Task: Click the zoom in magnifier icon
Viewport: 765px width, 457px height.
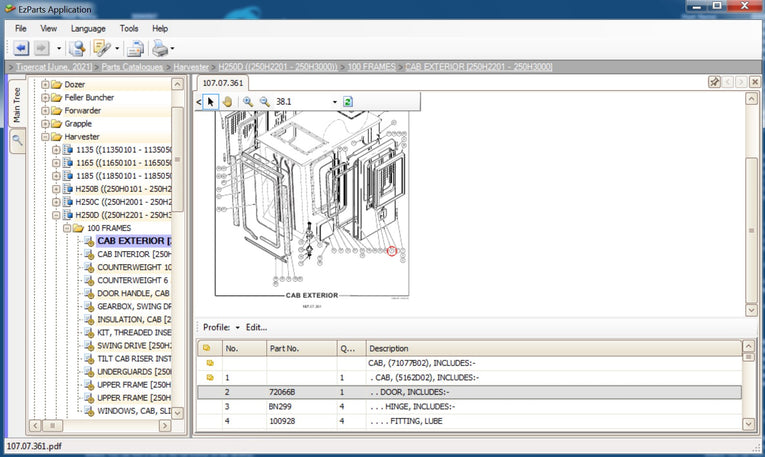Action: click(x=248, y=102)
